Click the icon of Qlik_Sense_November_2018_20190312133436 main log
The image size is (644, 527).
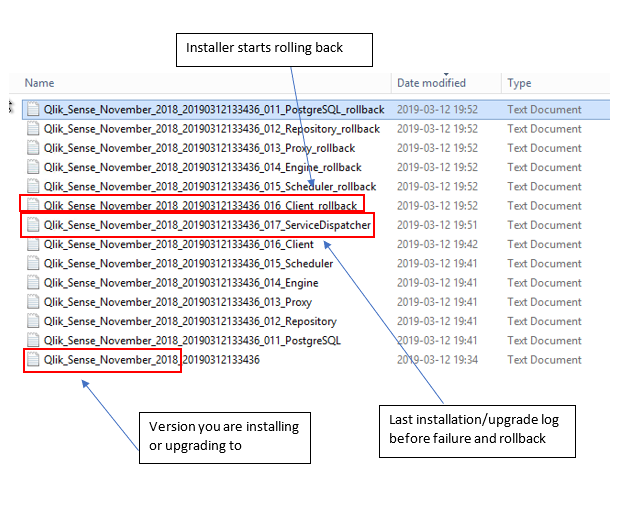tap(33, 360)
